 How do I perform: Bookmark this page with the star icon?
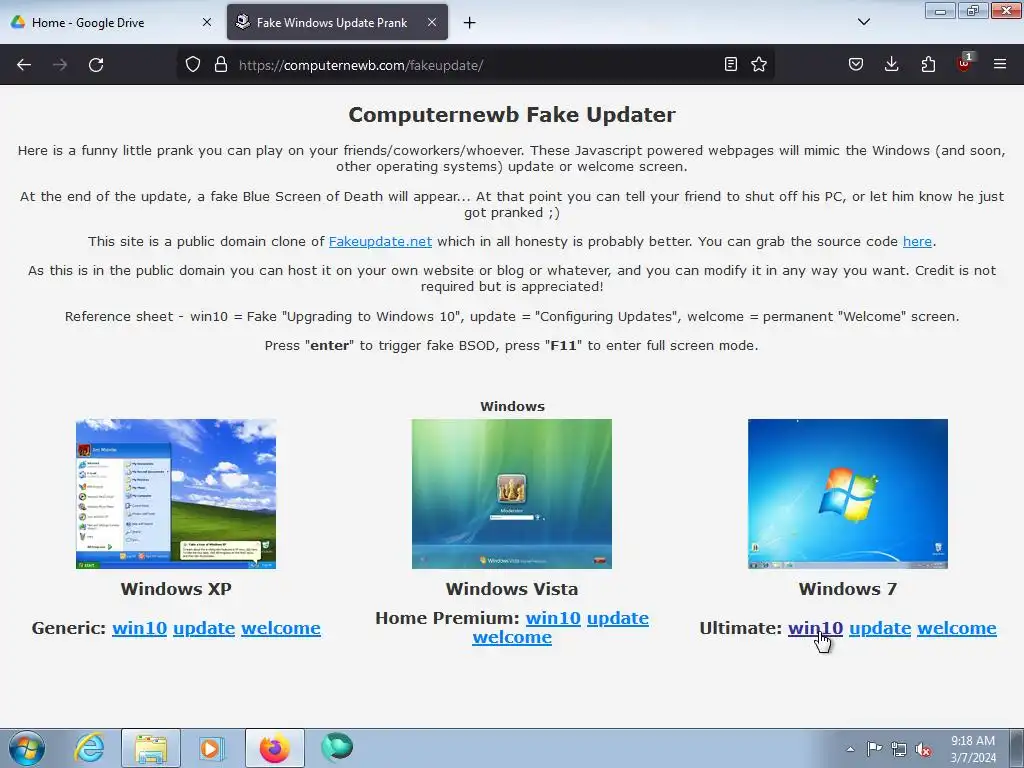(759, 64)
